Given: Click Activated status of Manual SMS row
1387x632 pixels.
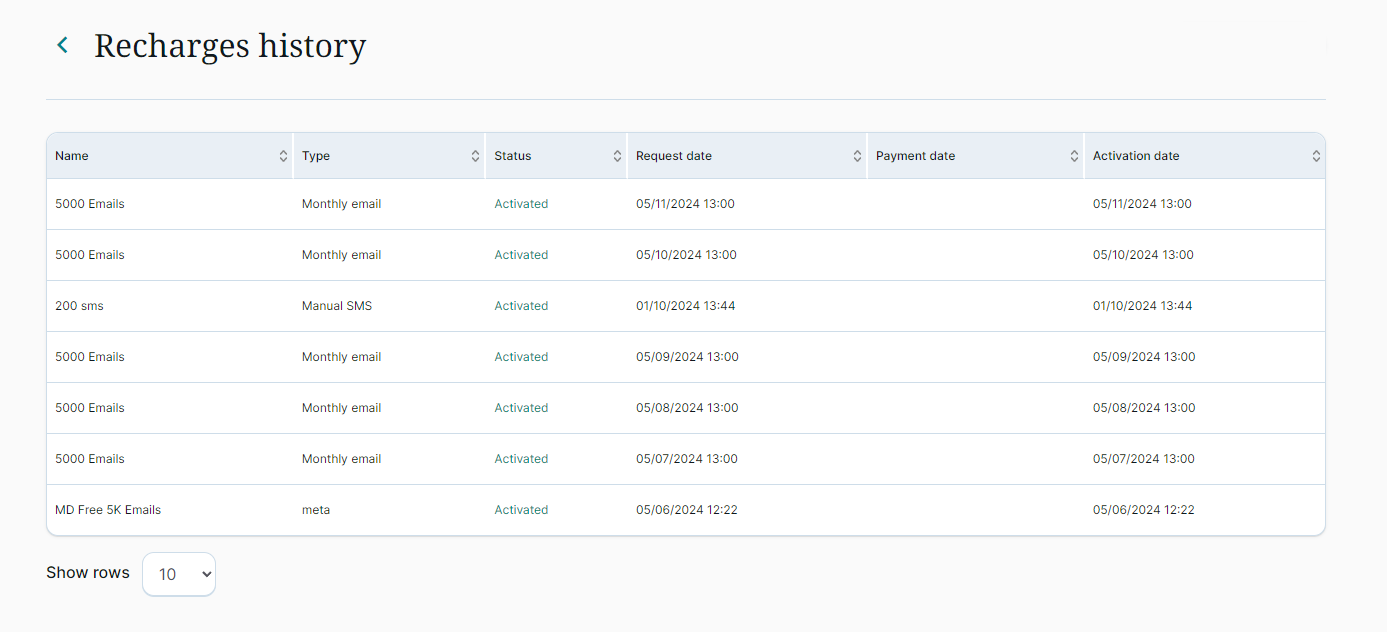Looking at the screenshot, I should tap(521, 306).
